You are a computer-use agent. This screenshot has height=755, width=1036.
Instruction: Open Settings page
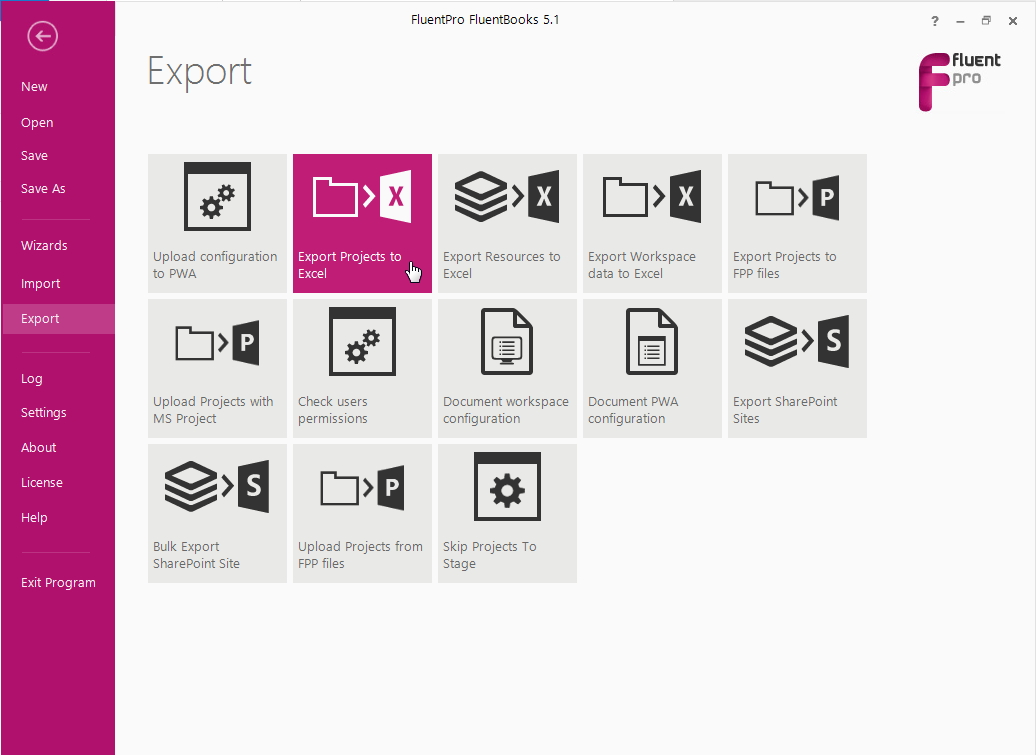click(x=44, y=412)
